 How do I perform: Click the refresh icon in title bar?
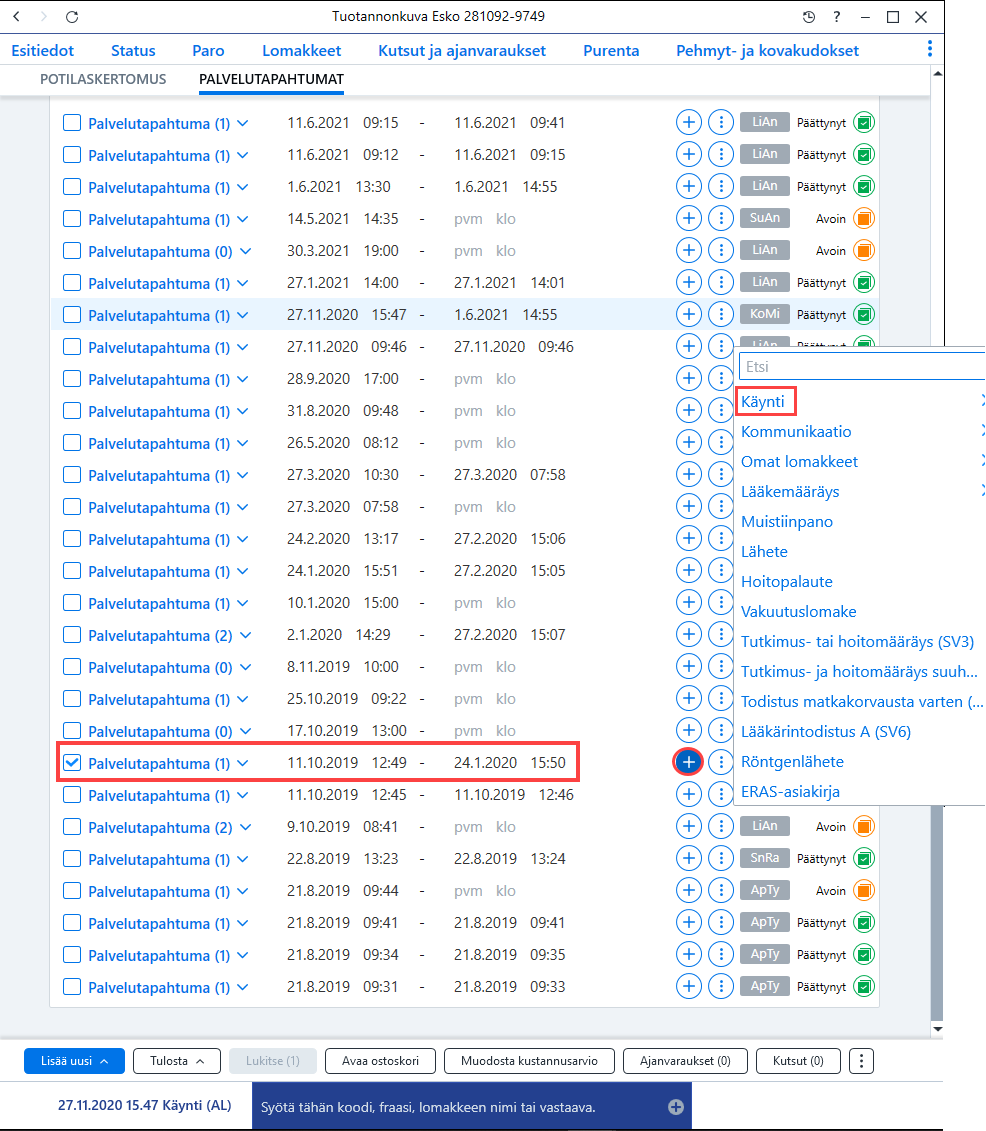71,17
